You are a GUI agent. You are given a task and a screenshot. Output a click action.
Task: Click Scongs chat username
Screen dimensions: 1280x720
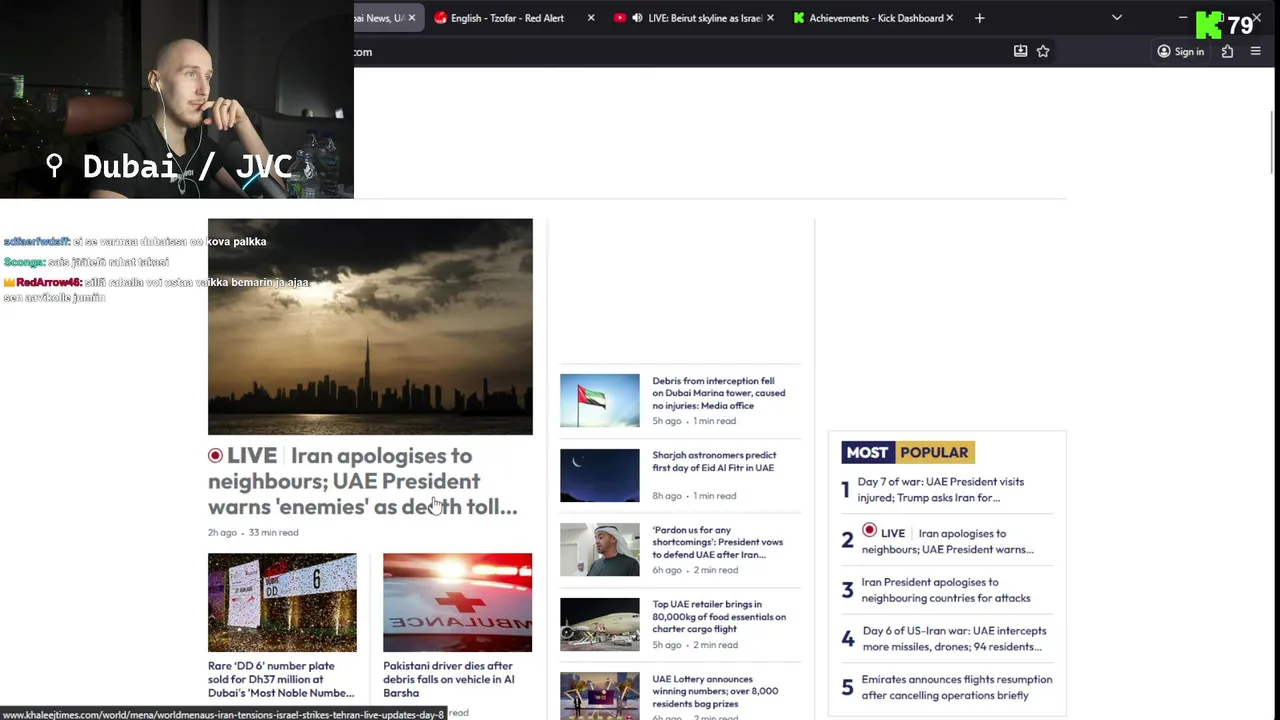pos(23,262)
